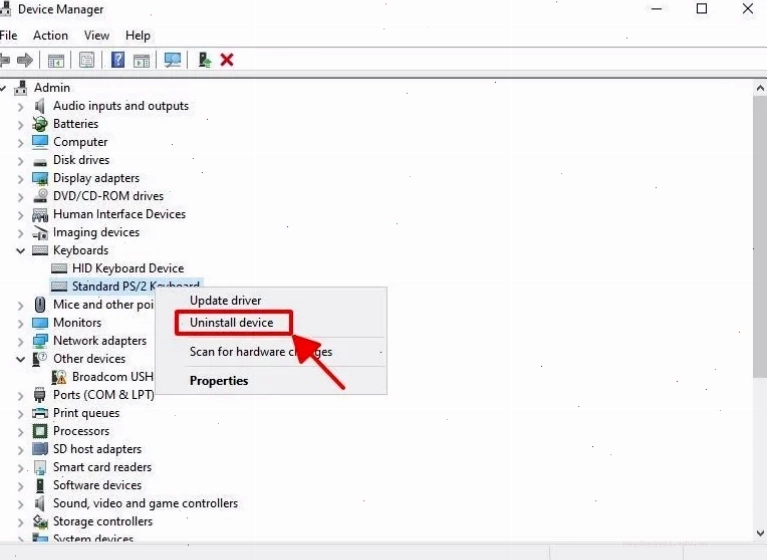The width and height of the screenshot is (767, 560).
Task: Click the Print queues printer icon
Action: (x=40, y=413)
